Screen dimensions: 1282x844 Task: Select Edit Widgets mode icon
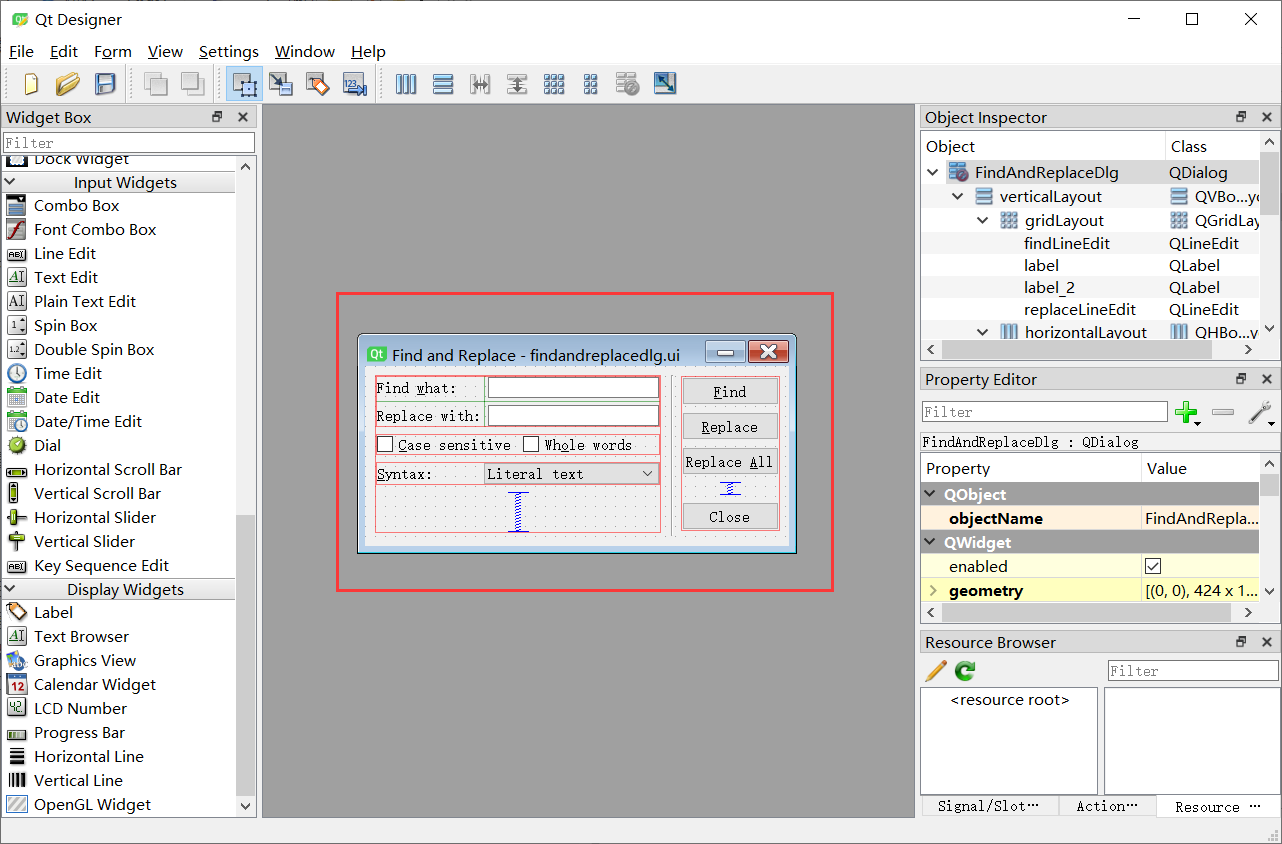click(244, 84)
